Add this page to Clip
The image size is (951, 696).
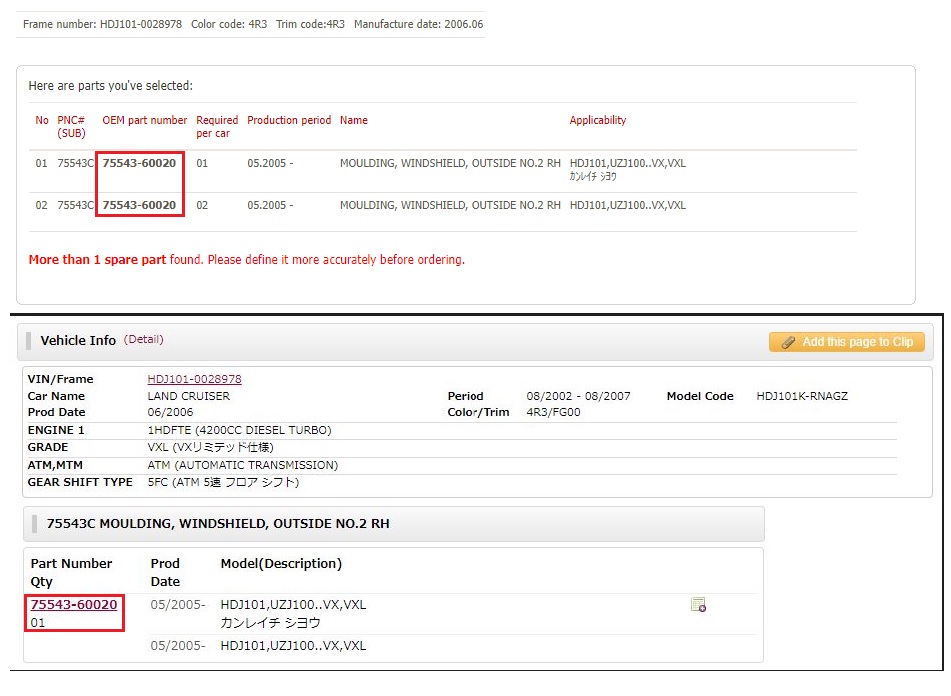click(x=847, y=342)
